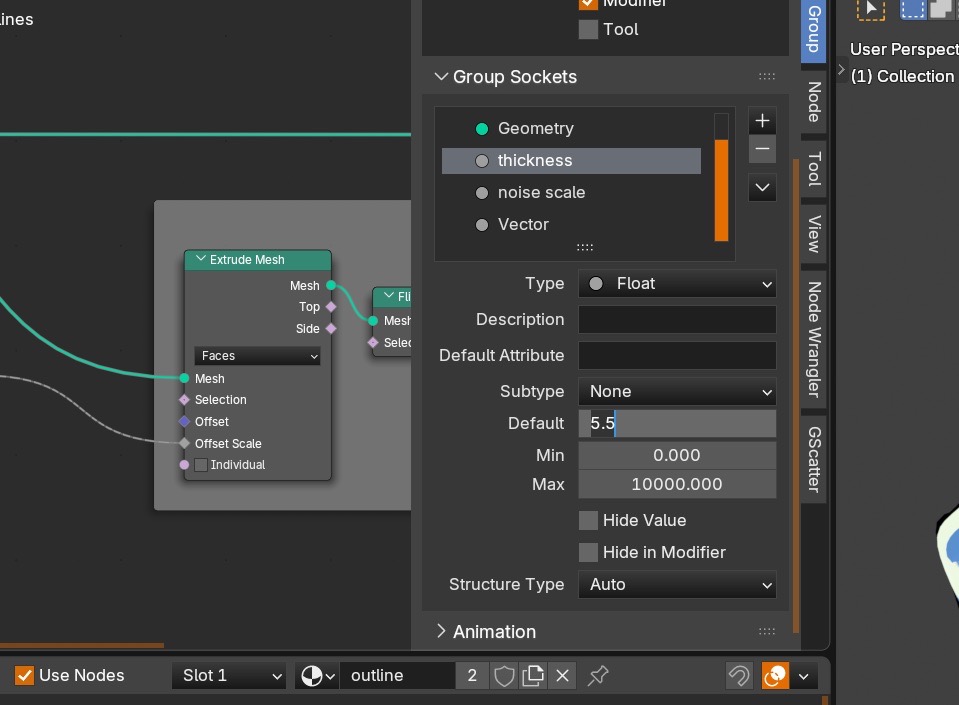959x705 pixels.
Task: Open the Subtype None dropdown
Action: 677,392
